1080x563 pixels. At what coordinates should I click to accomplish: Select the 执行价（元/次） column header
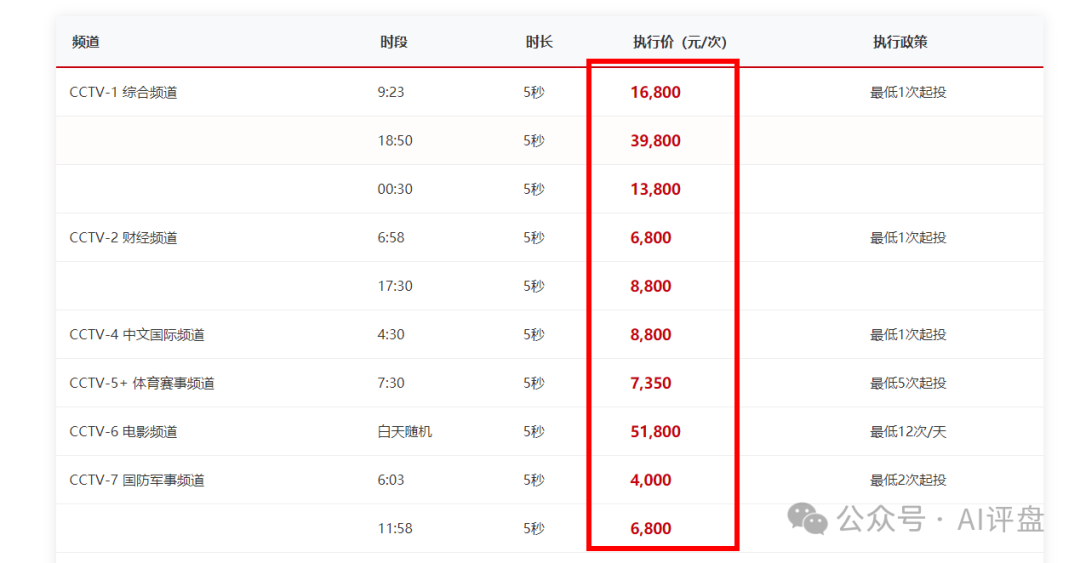pos(679,42)
